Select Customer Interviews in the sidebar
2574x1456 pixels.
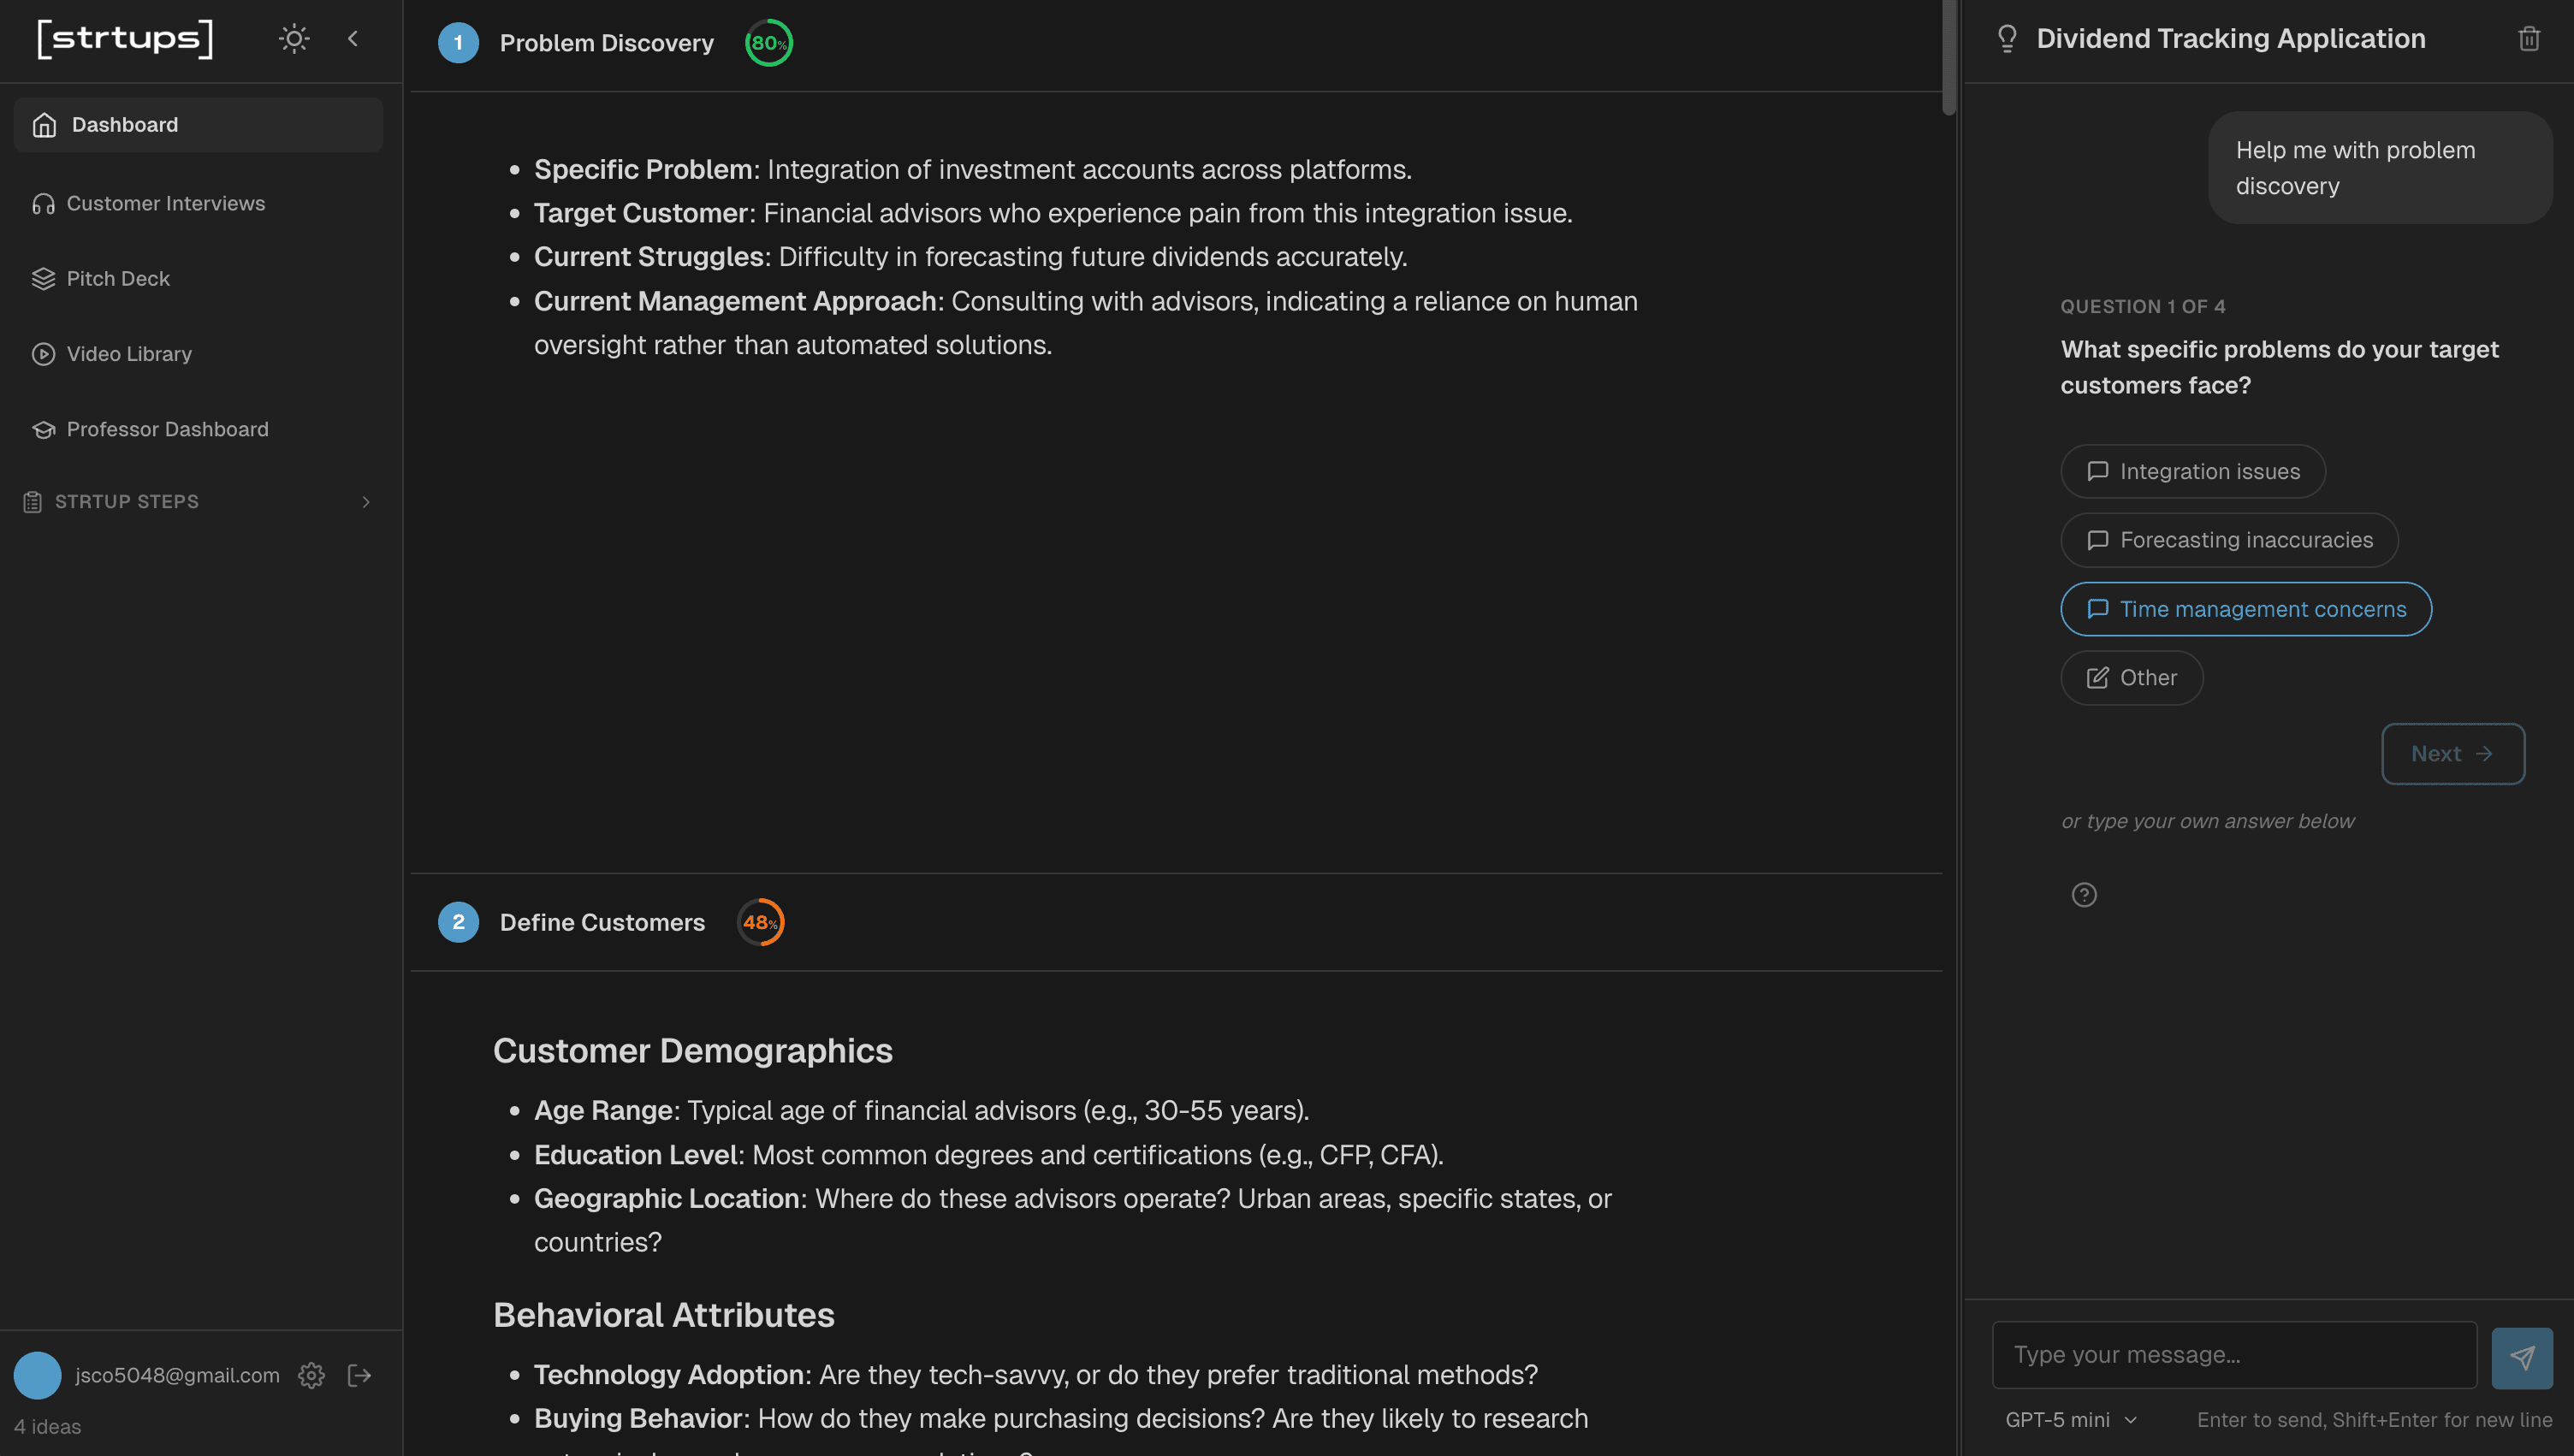[166, 203]
